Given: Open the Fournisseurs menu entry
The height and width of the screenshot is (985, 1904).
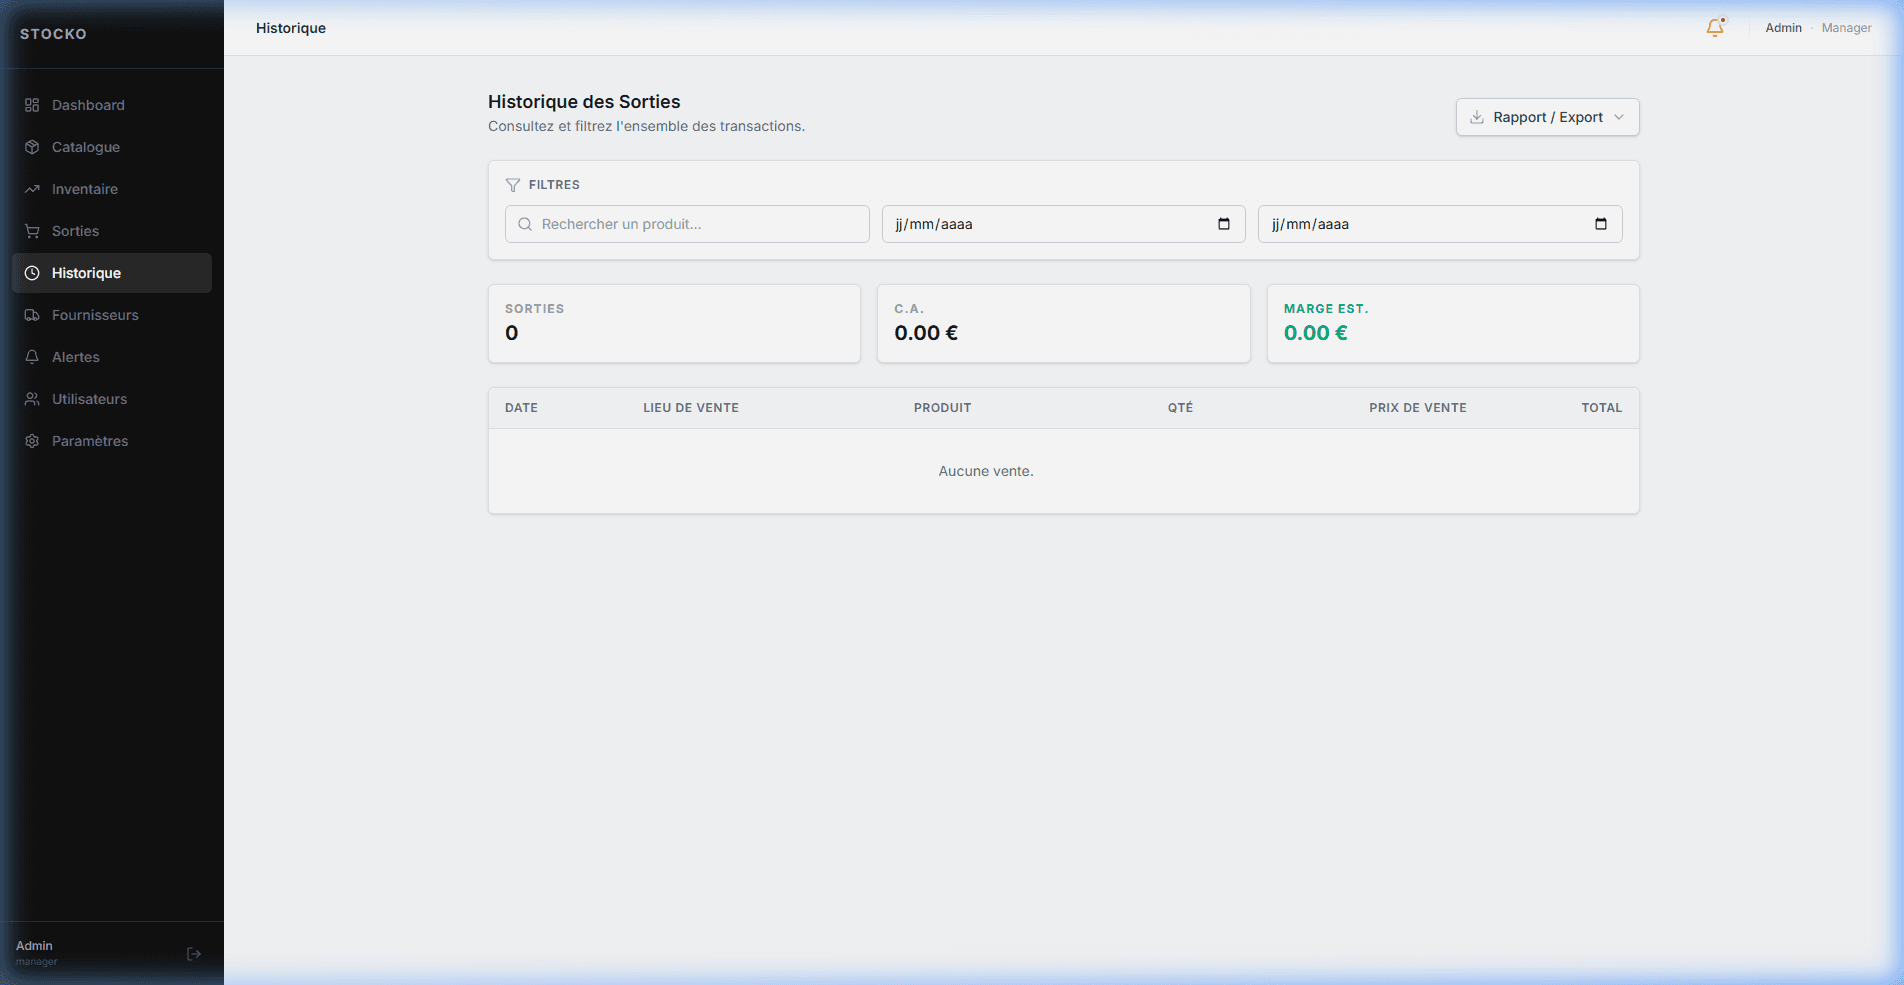Looking at the screenshot, I should (112, 315).
